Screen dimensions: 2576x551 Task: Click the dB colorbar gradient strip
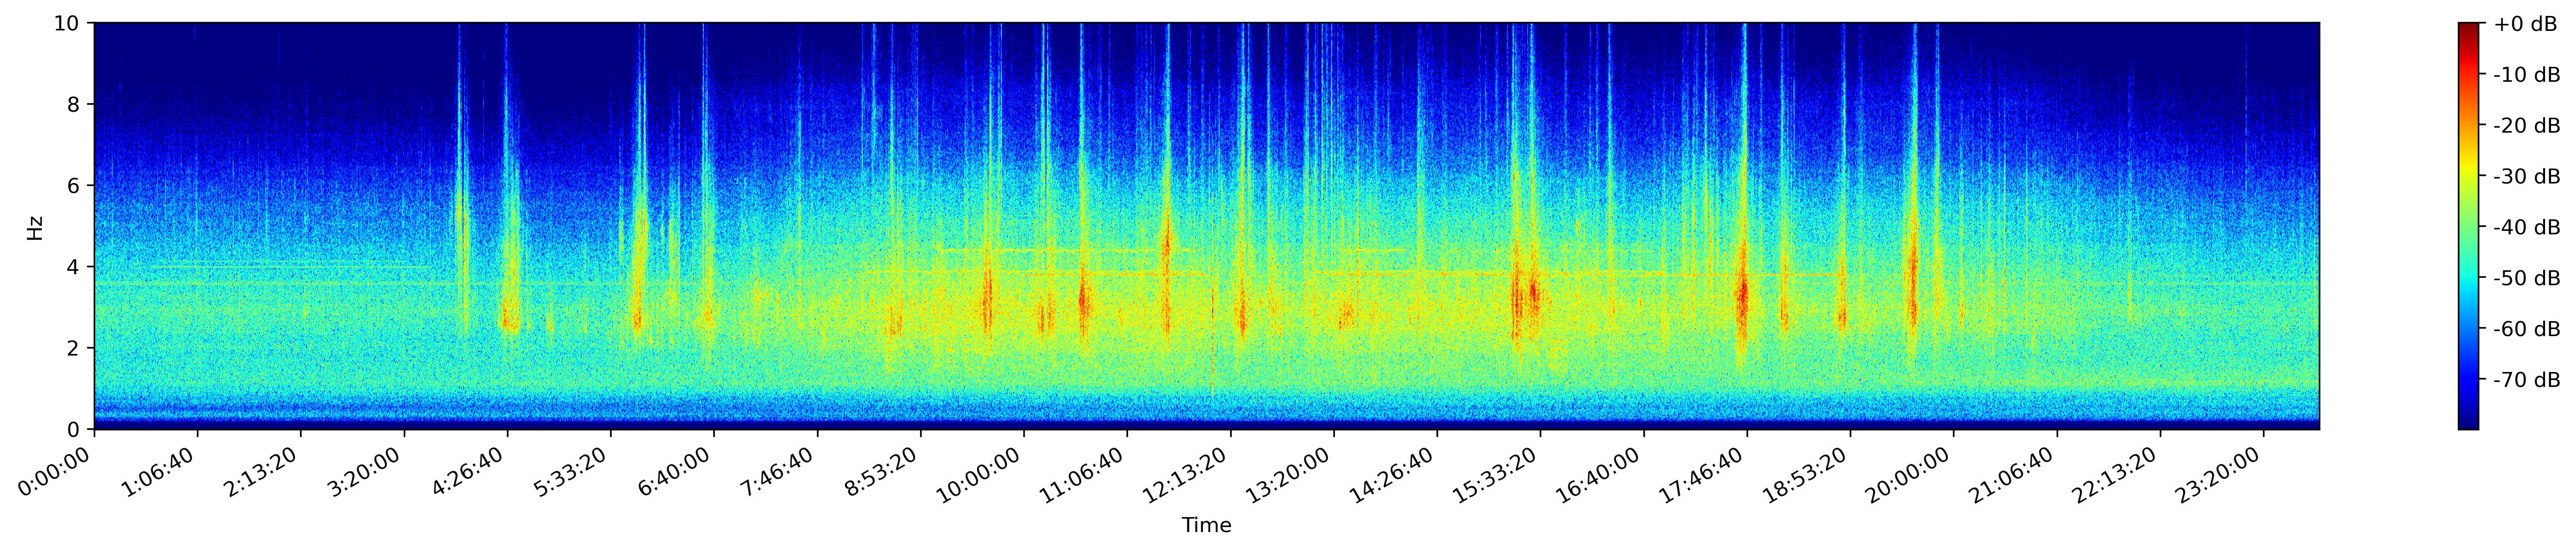(x=2469, y=226)
